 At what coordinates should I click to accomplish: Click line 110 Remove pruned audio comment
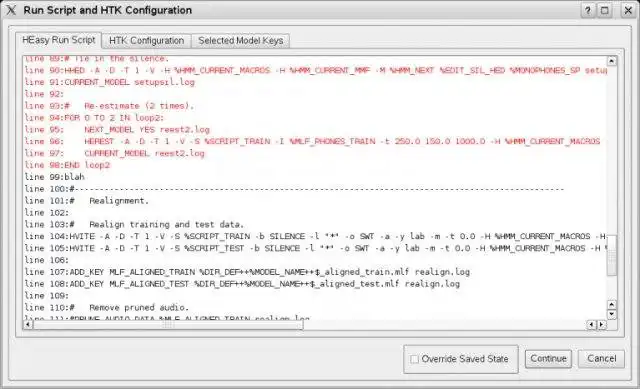(x=107, y=307)
